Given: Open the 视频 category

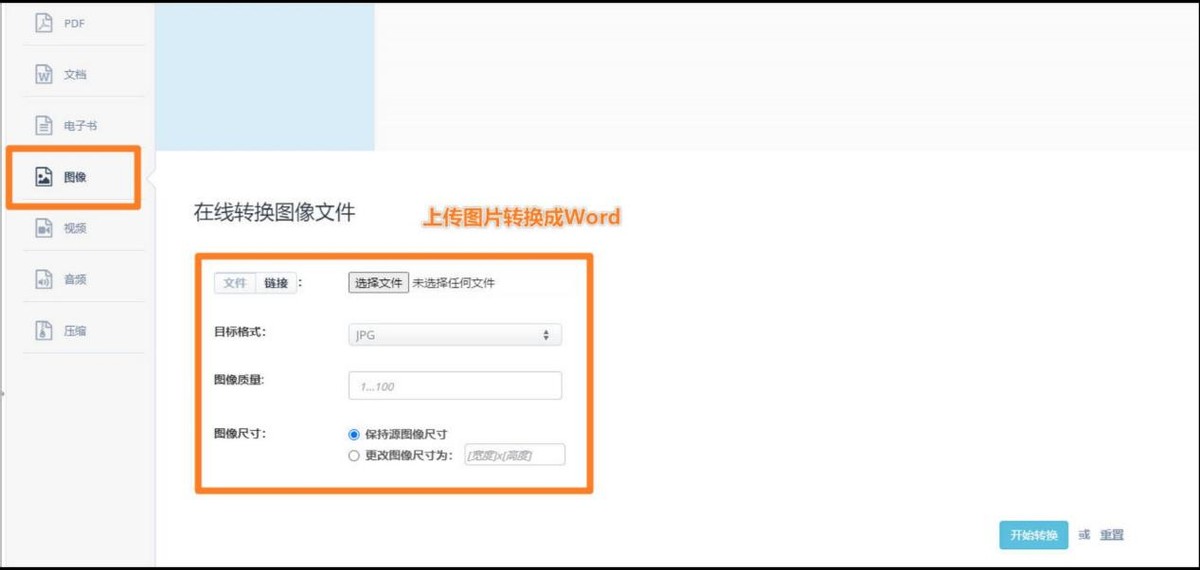Looking at the screenshot, I should (x=75, y=228).
